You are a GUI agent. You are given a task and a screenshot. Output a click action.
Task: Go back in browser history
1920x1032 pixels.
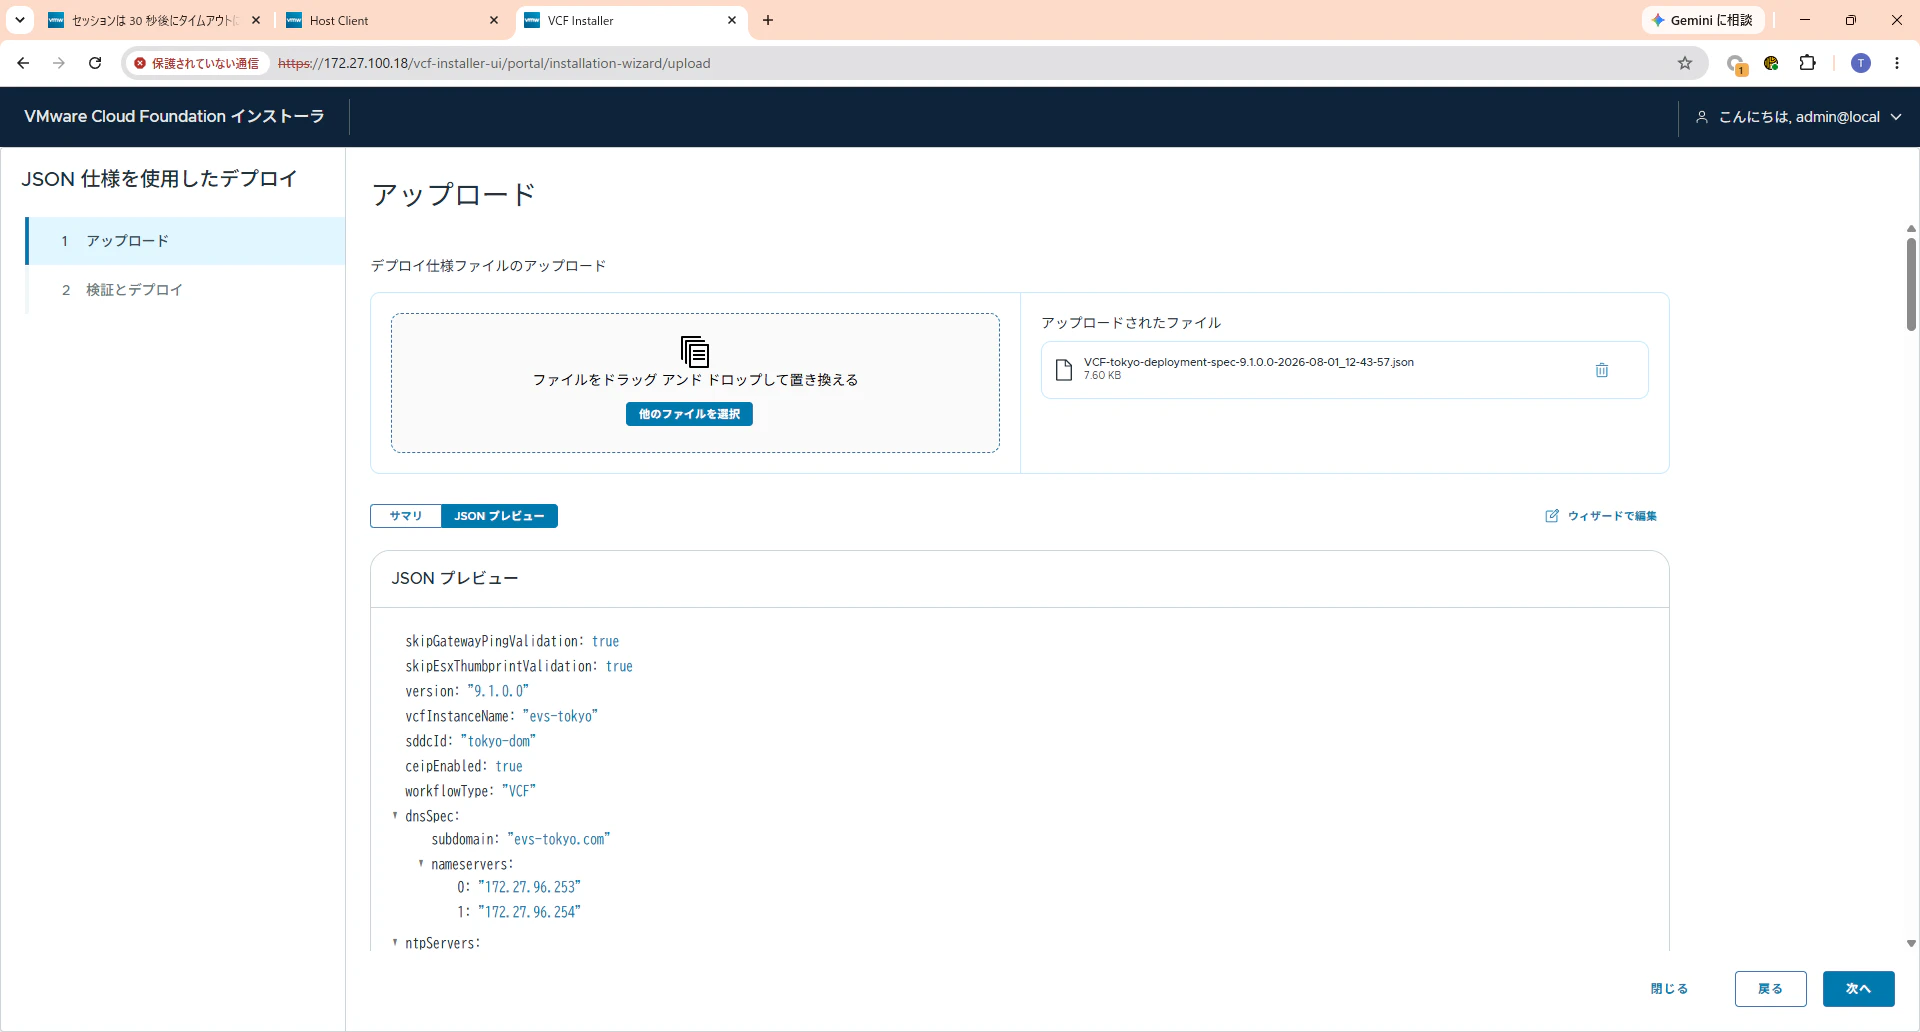[23, 63]
